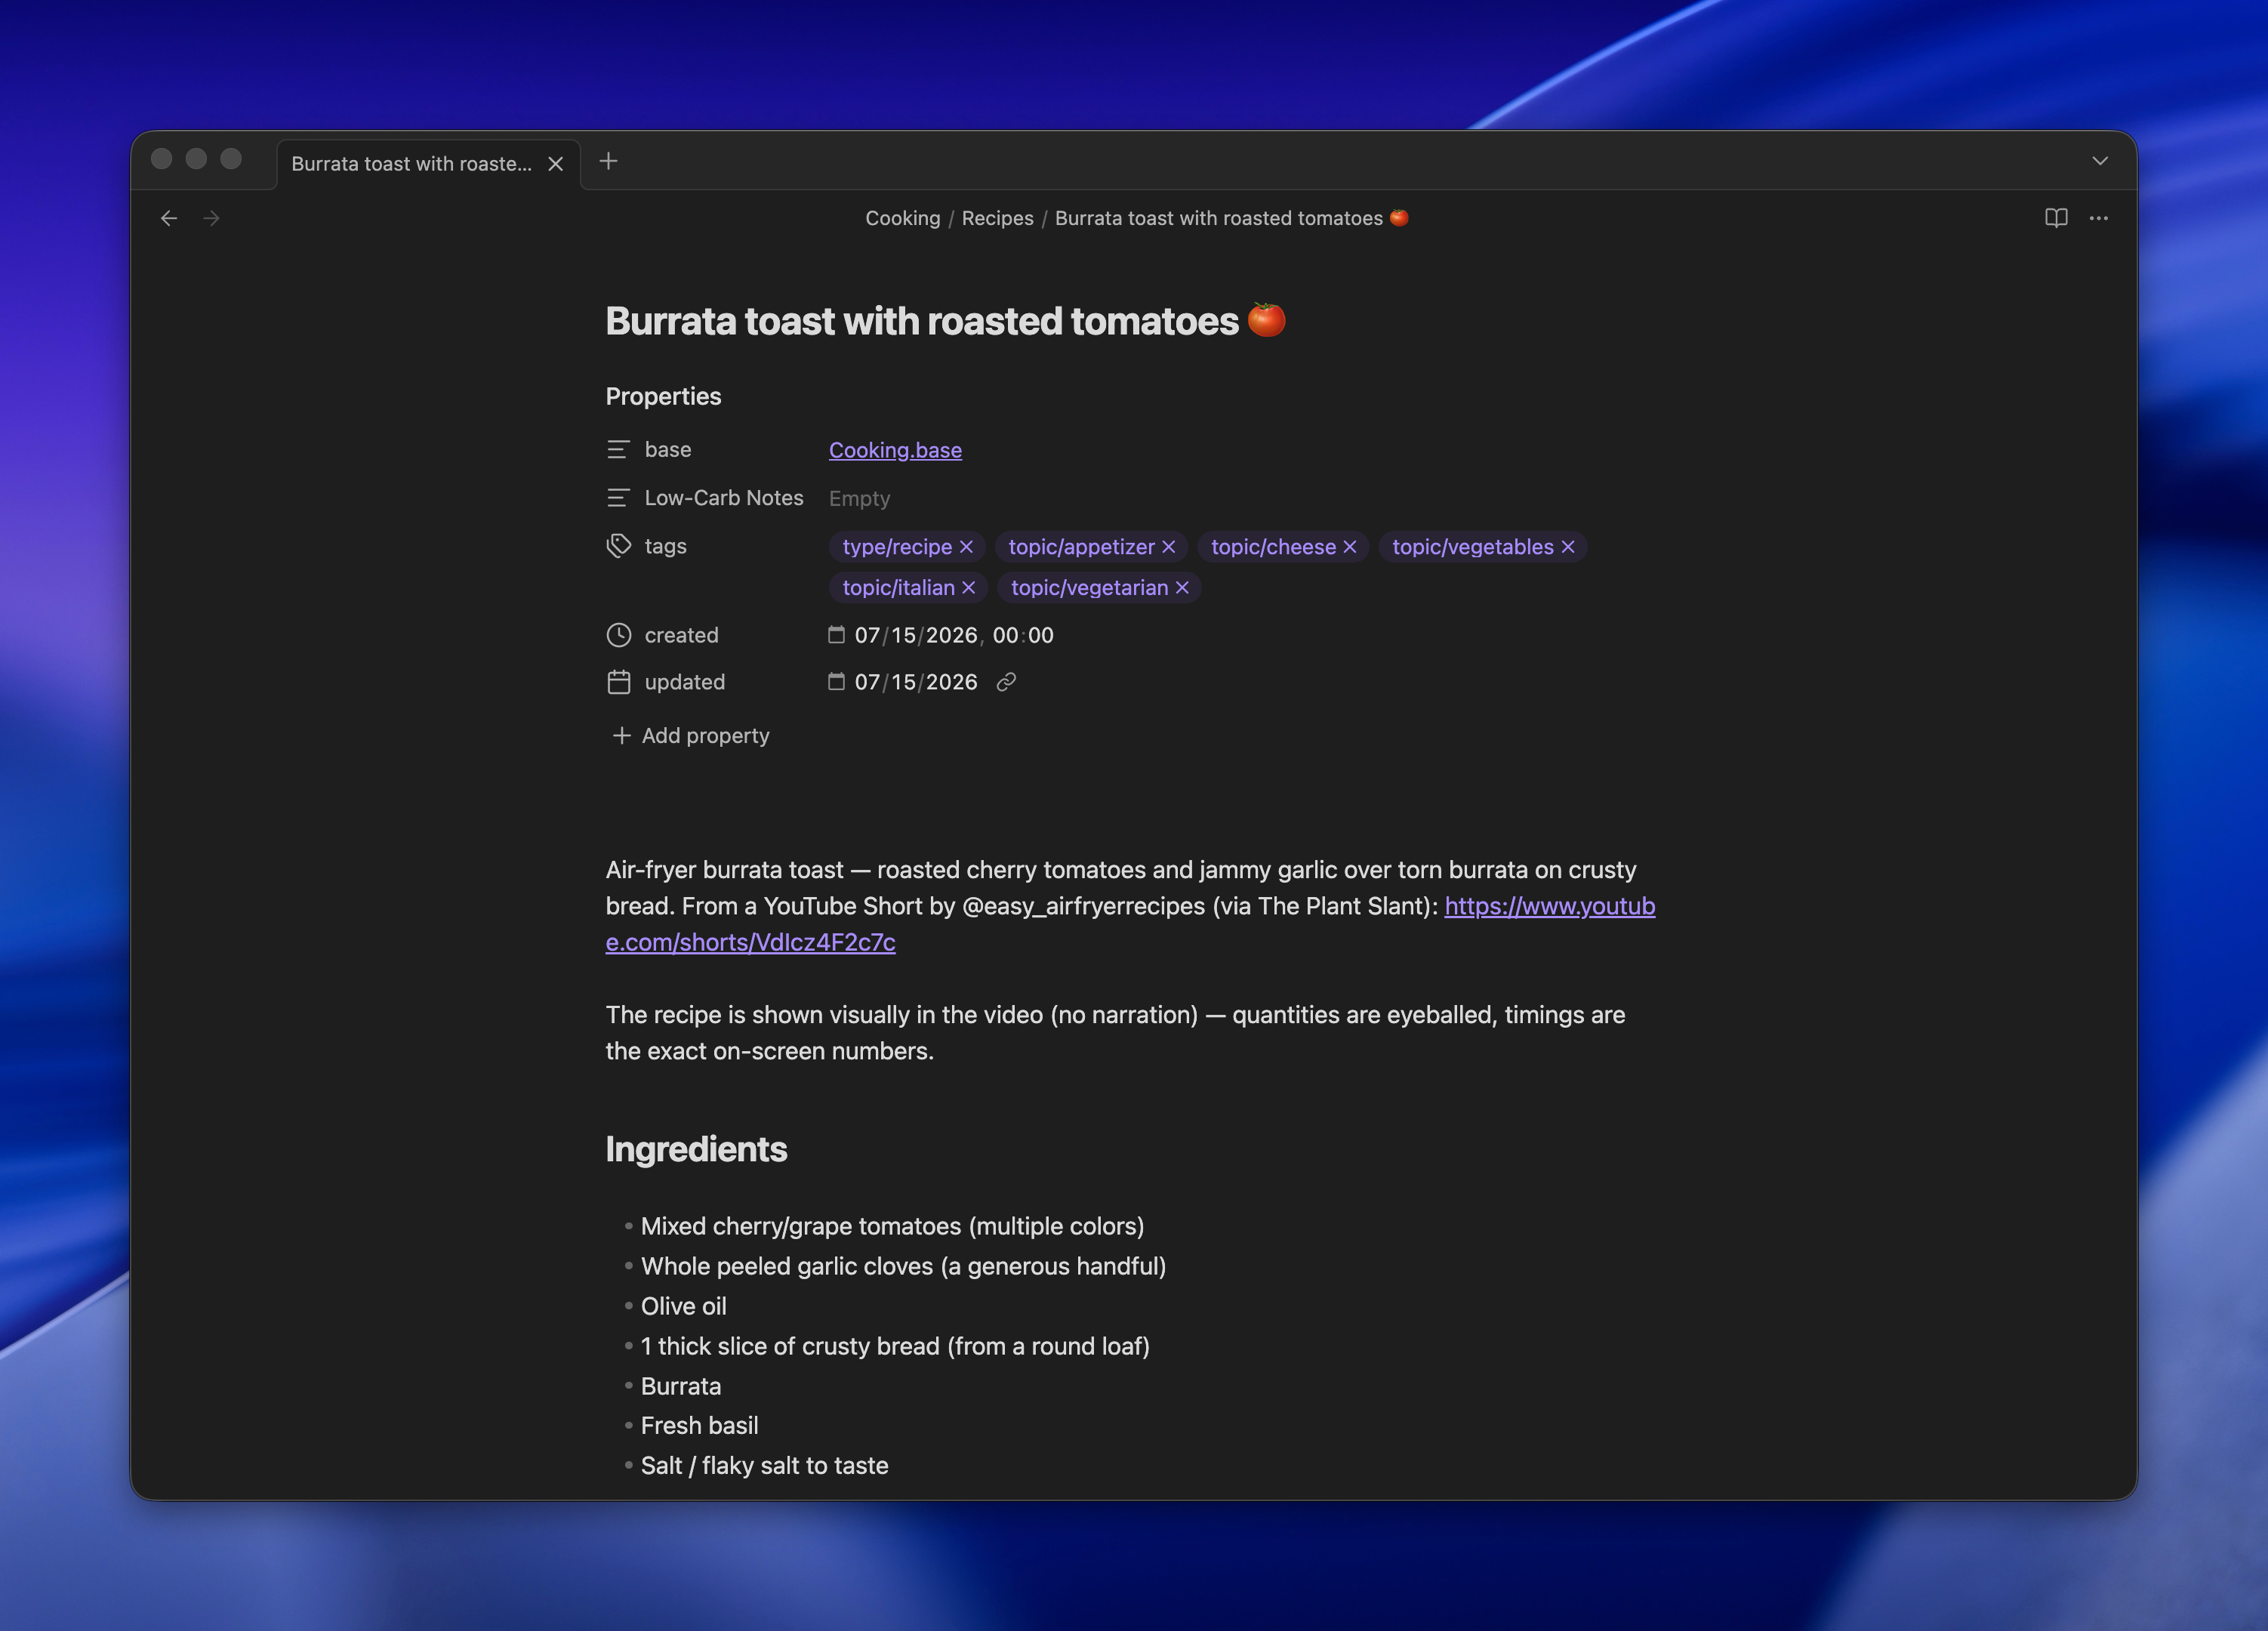This screenshot has width=2268, height=1631.
Task: Open the type/recipe tag
Action: [897, 547]
